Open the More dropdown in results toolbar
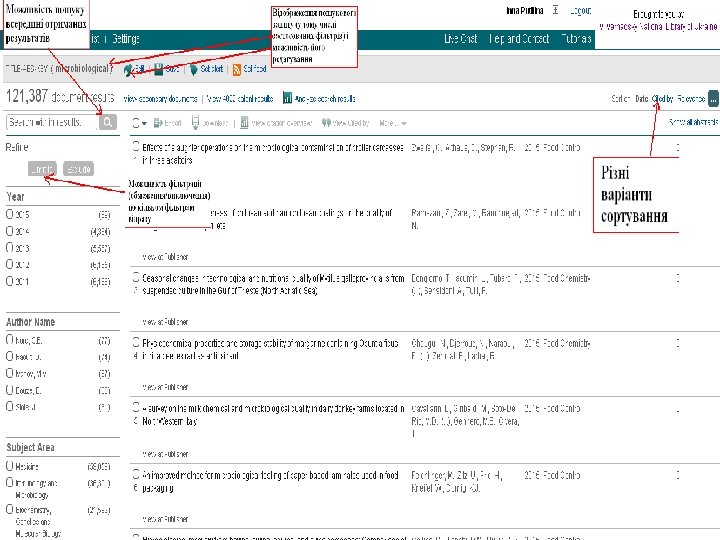The width and height of the screenshot is (720, 540). [393, 123]
